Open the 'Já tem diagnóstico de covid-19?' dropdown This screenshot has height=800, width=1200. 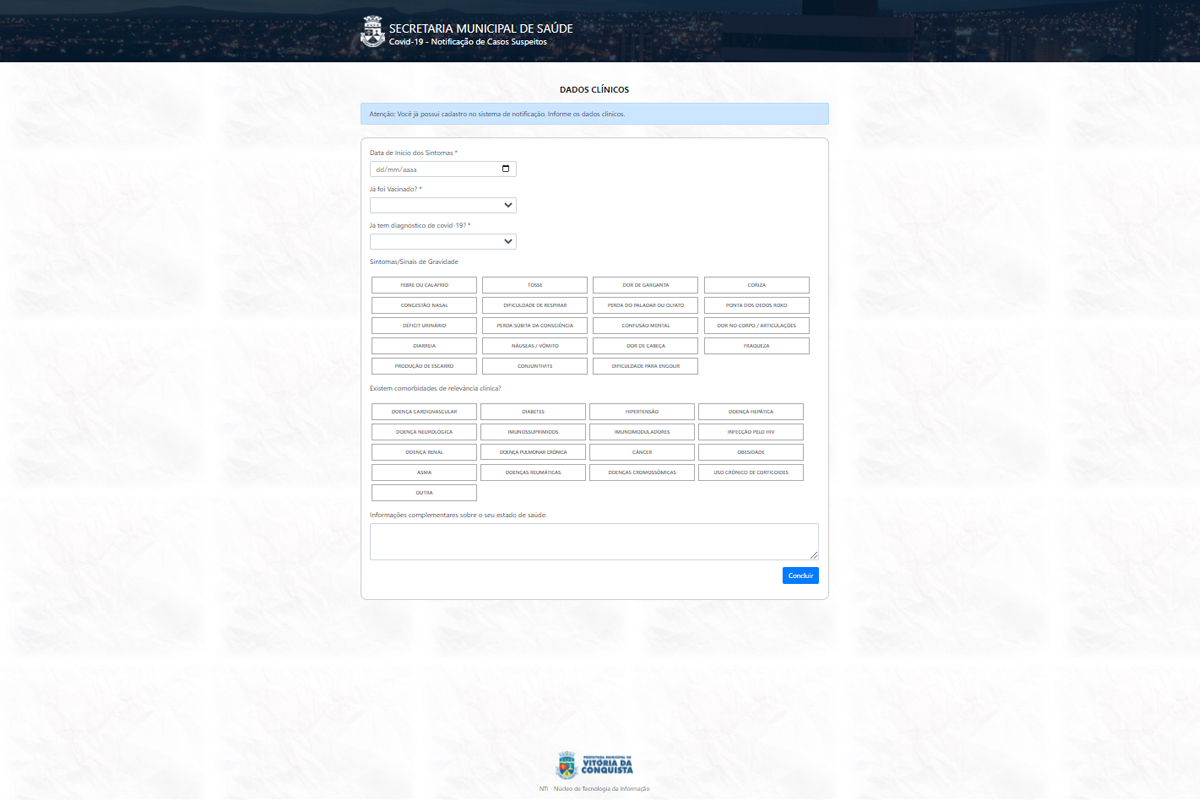[x=443, y=241]
